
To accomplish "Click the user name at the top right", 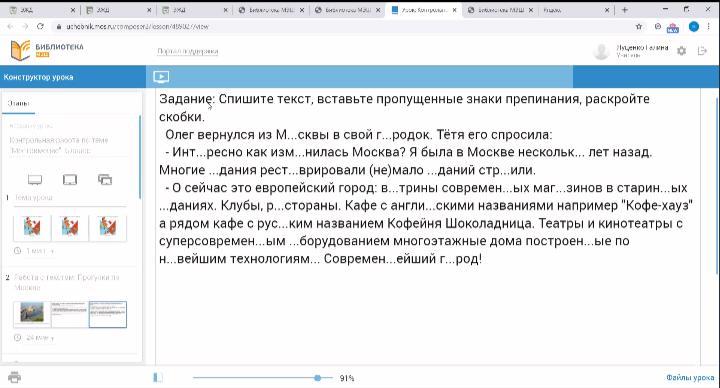I will click(x=642, y=48).
